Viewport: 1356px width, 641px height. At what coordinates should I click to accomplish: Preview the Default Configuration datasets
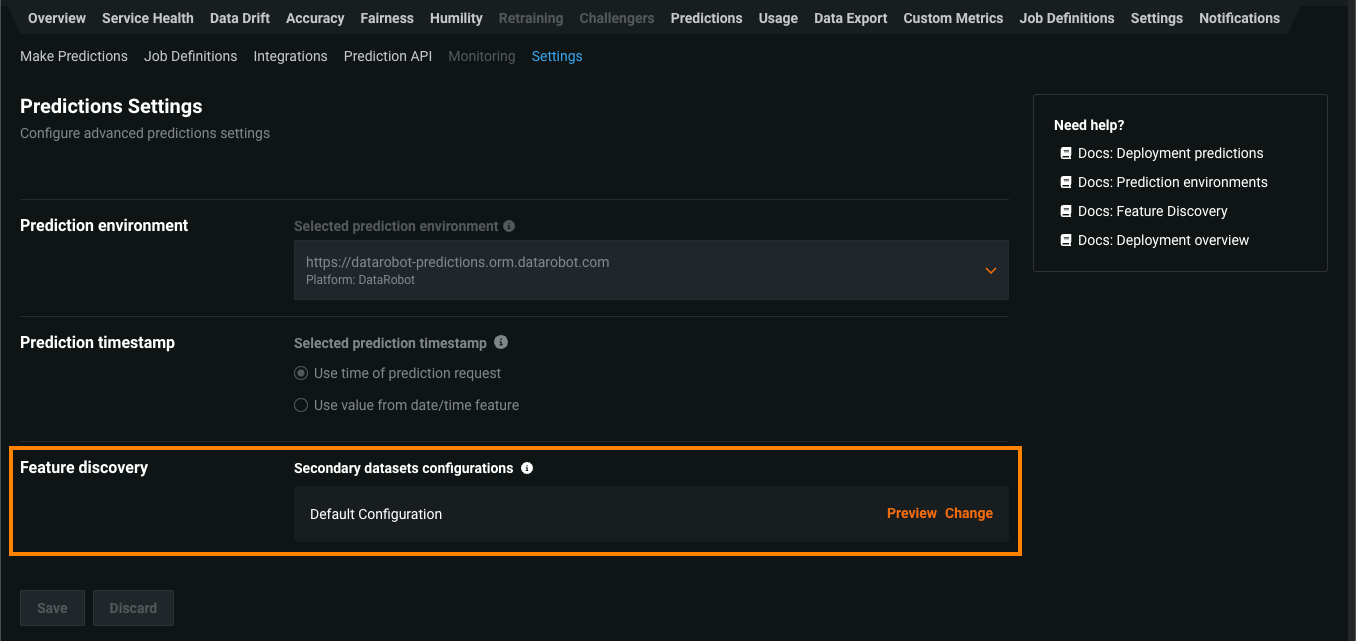click(x=911, y=513)
